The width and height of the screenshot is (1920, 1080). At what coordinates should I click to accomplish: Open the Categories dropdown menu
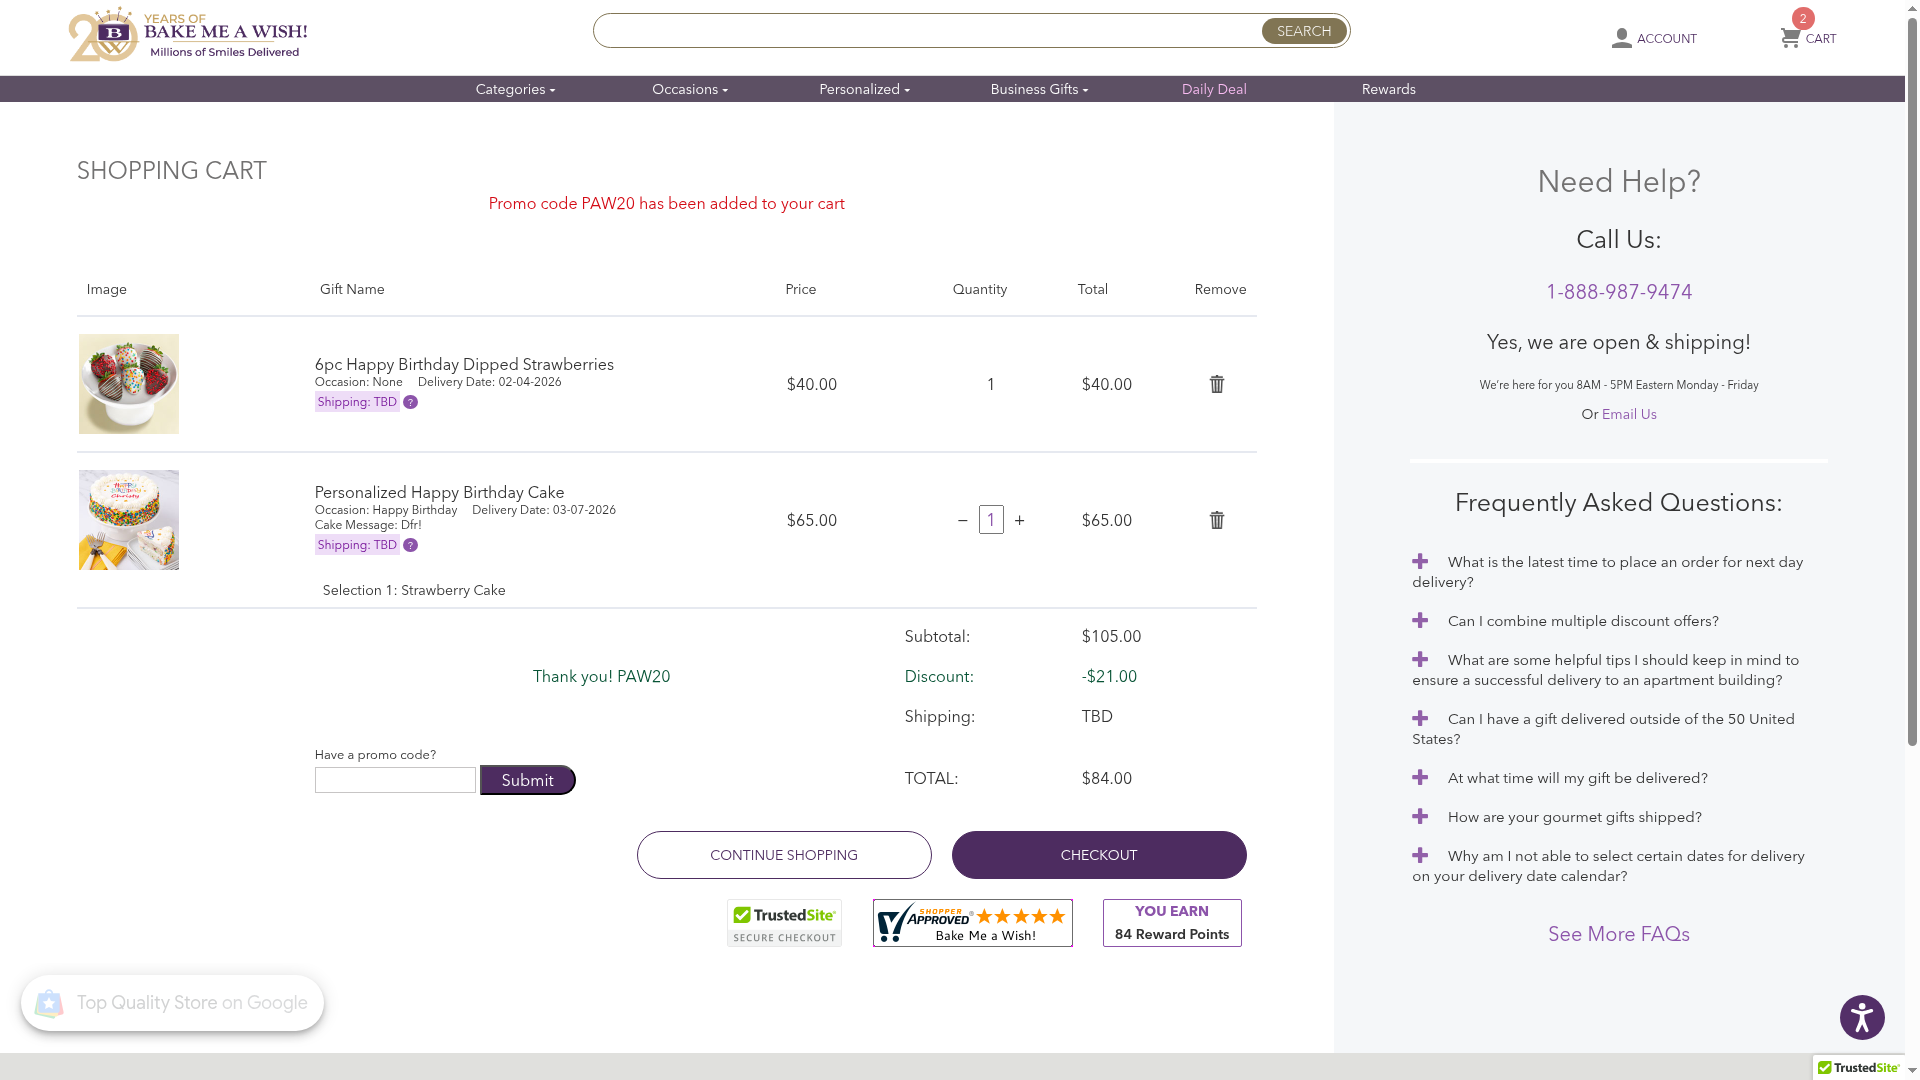(515, 89)
